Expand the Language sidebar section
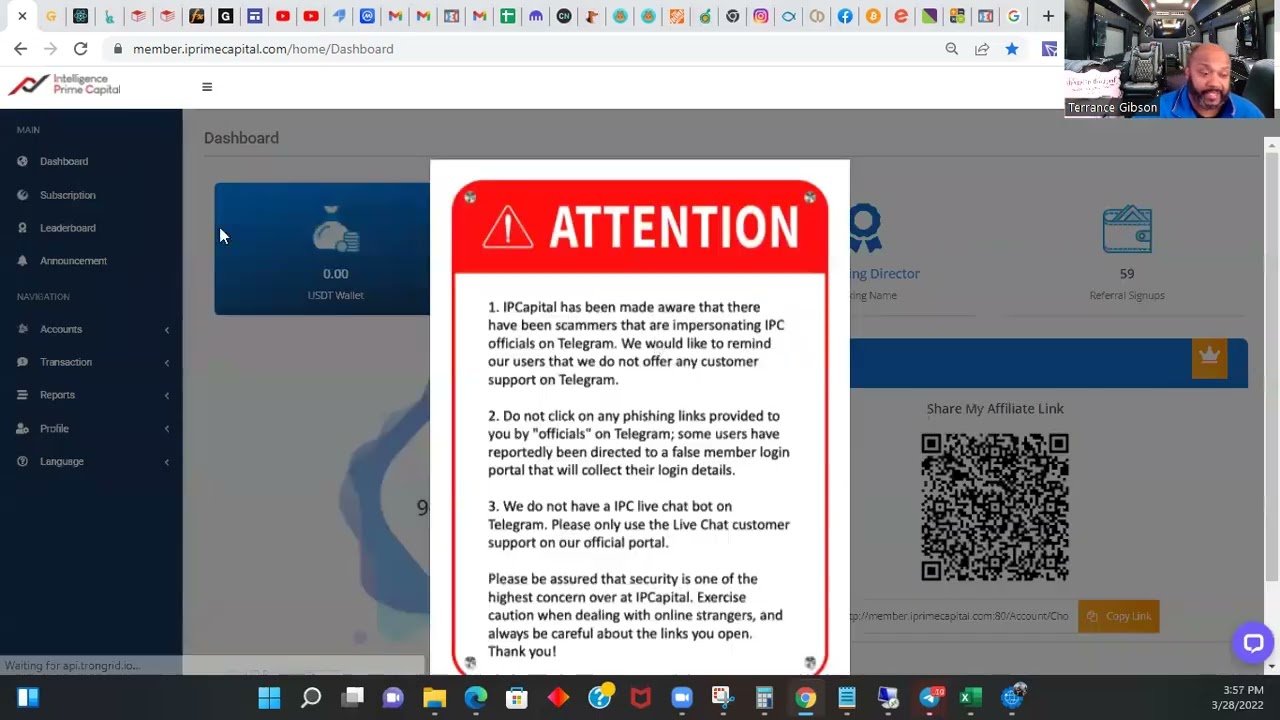 91,461
